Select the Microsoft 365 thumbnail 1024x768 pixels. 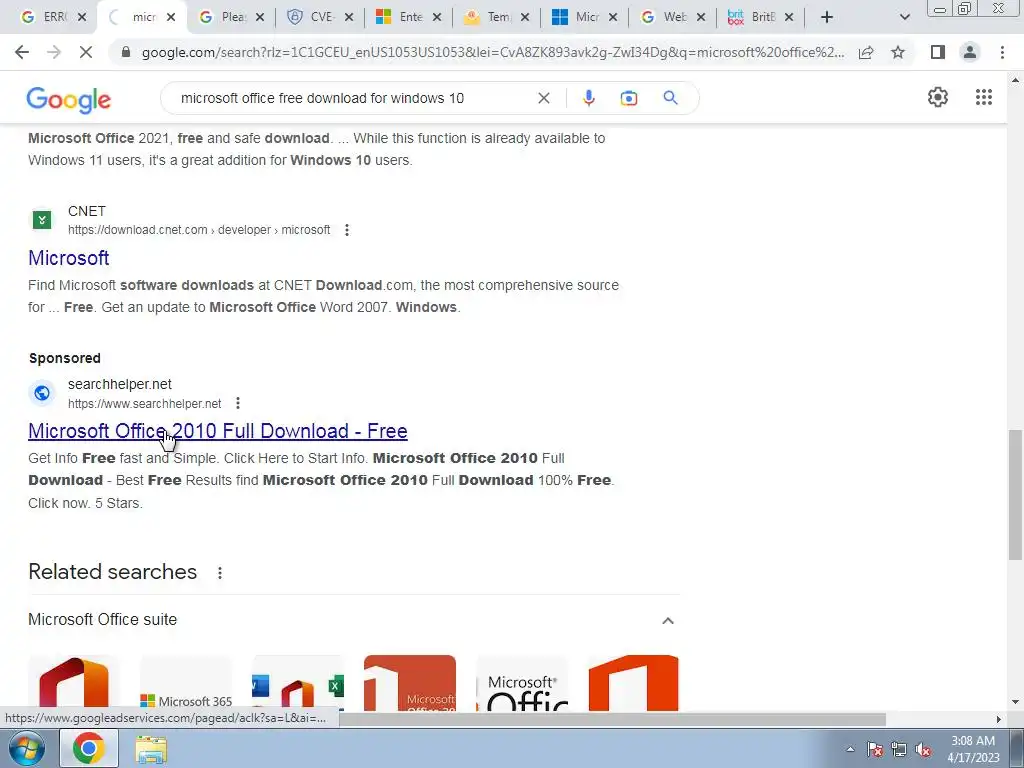(186, 683)
